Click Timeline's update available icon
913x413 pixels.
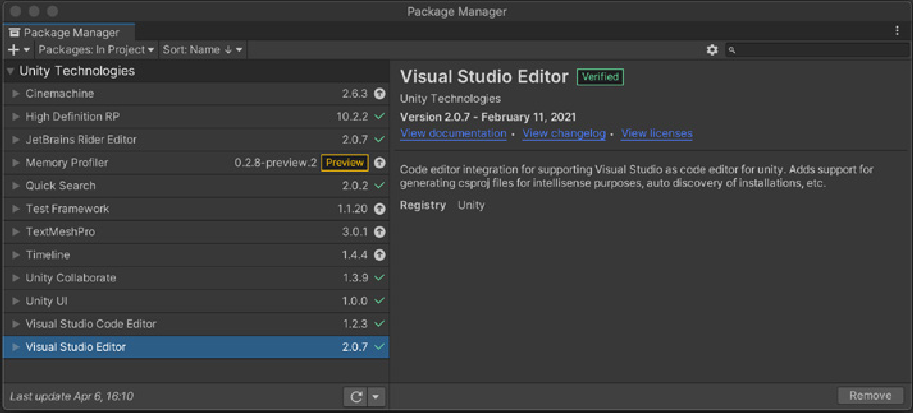click(380, 255)
